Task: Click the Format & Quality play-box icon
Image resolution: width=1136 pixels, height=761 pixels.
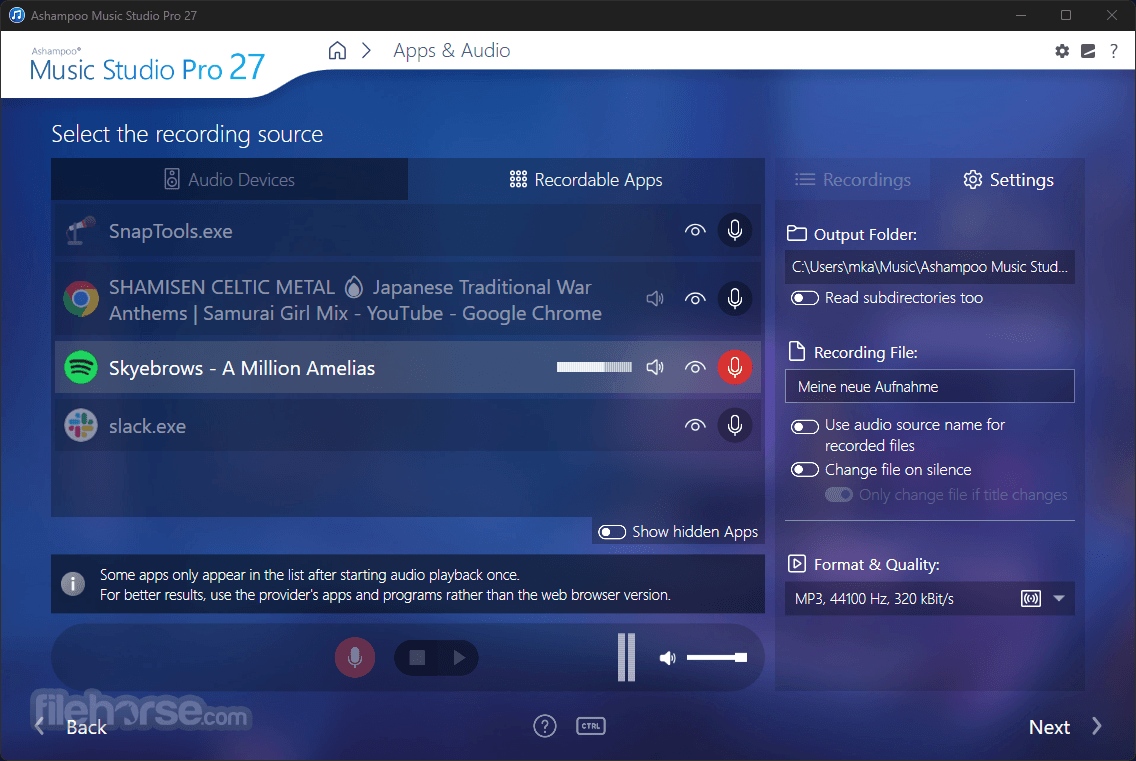Action: pyautogui.click(x=797, y=564)
